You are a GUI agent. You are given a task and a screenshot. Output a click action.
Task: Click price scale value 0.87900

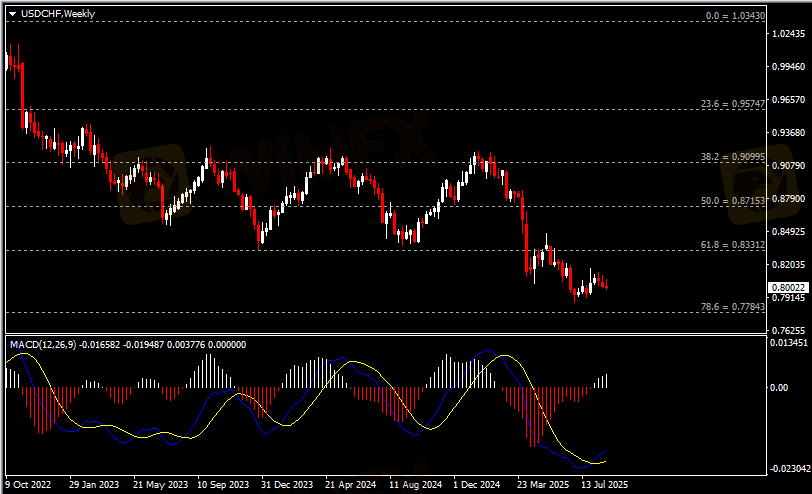tap(788, 199)
